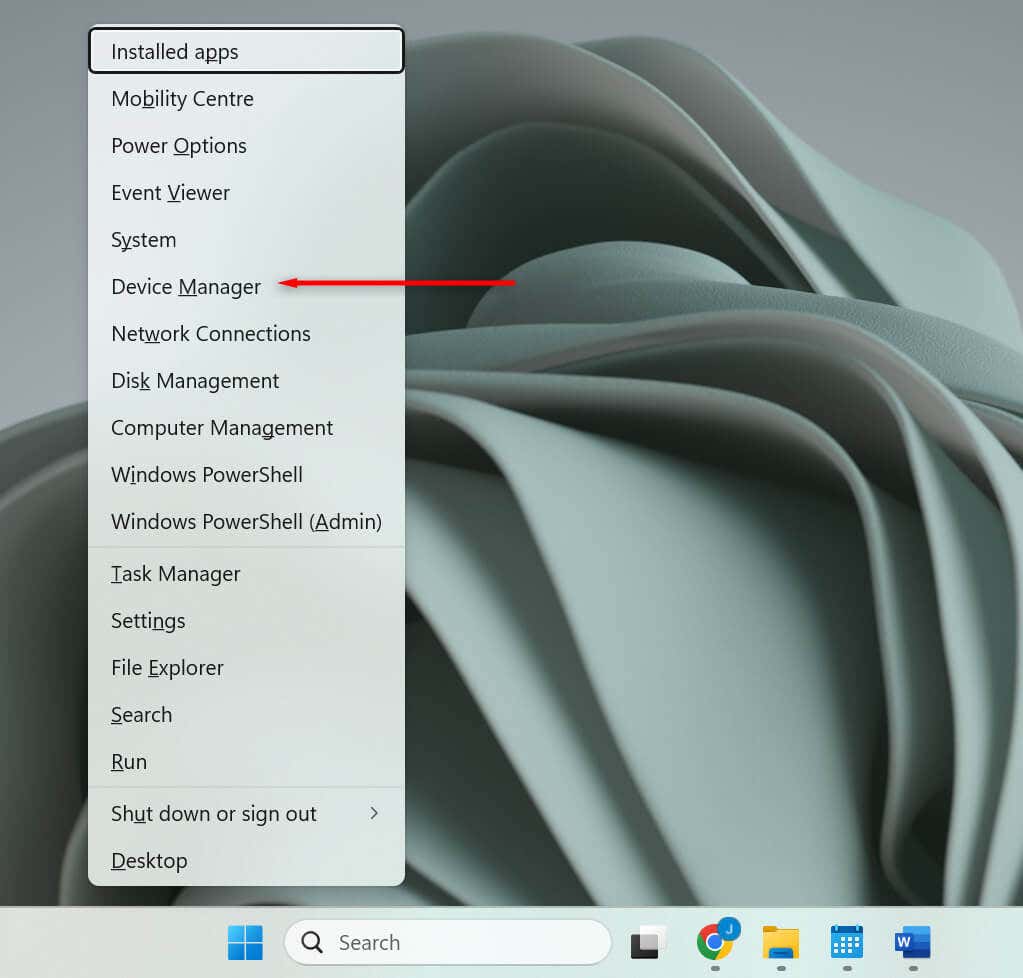Click the Windows Start button
Viewport: 1023px width, 978px height.
[245, 942]
